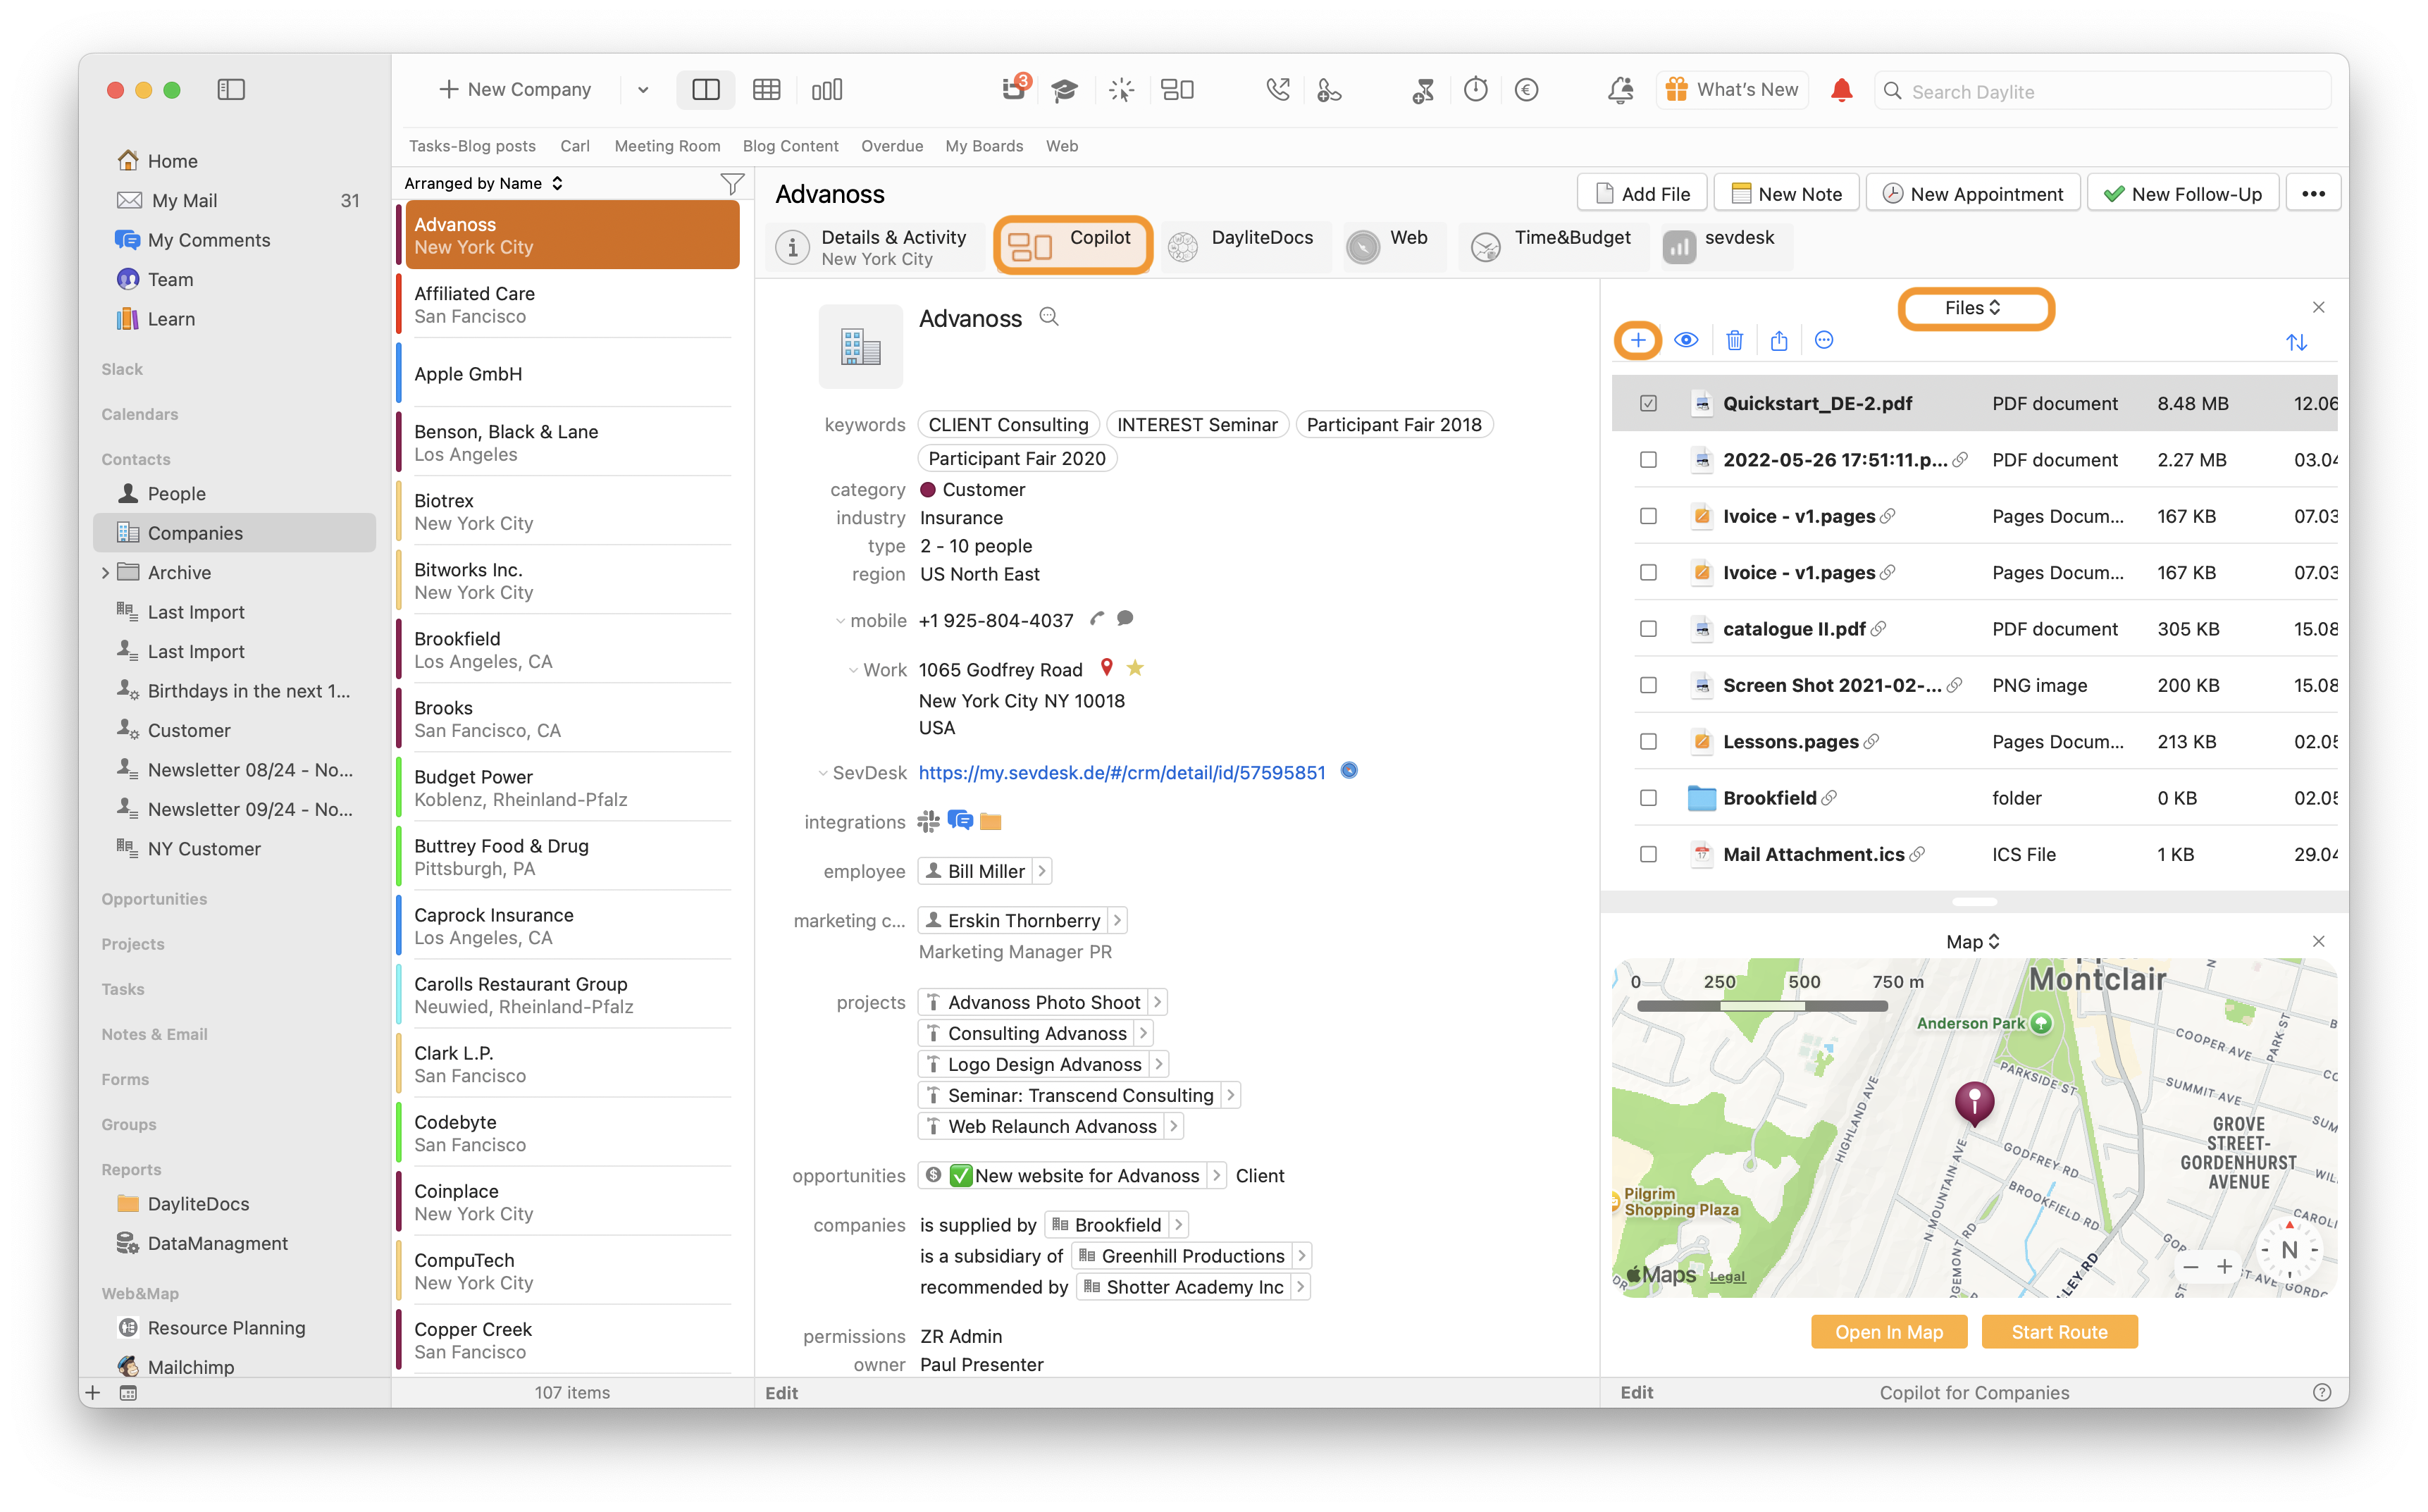Click the New Follow-Up button
This screenshot has width=2428, height=1512.
[2183, 194]
